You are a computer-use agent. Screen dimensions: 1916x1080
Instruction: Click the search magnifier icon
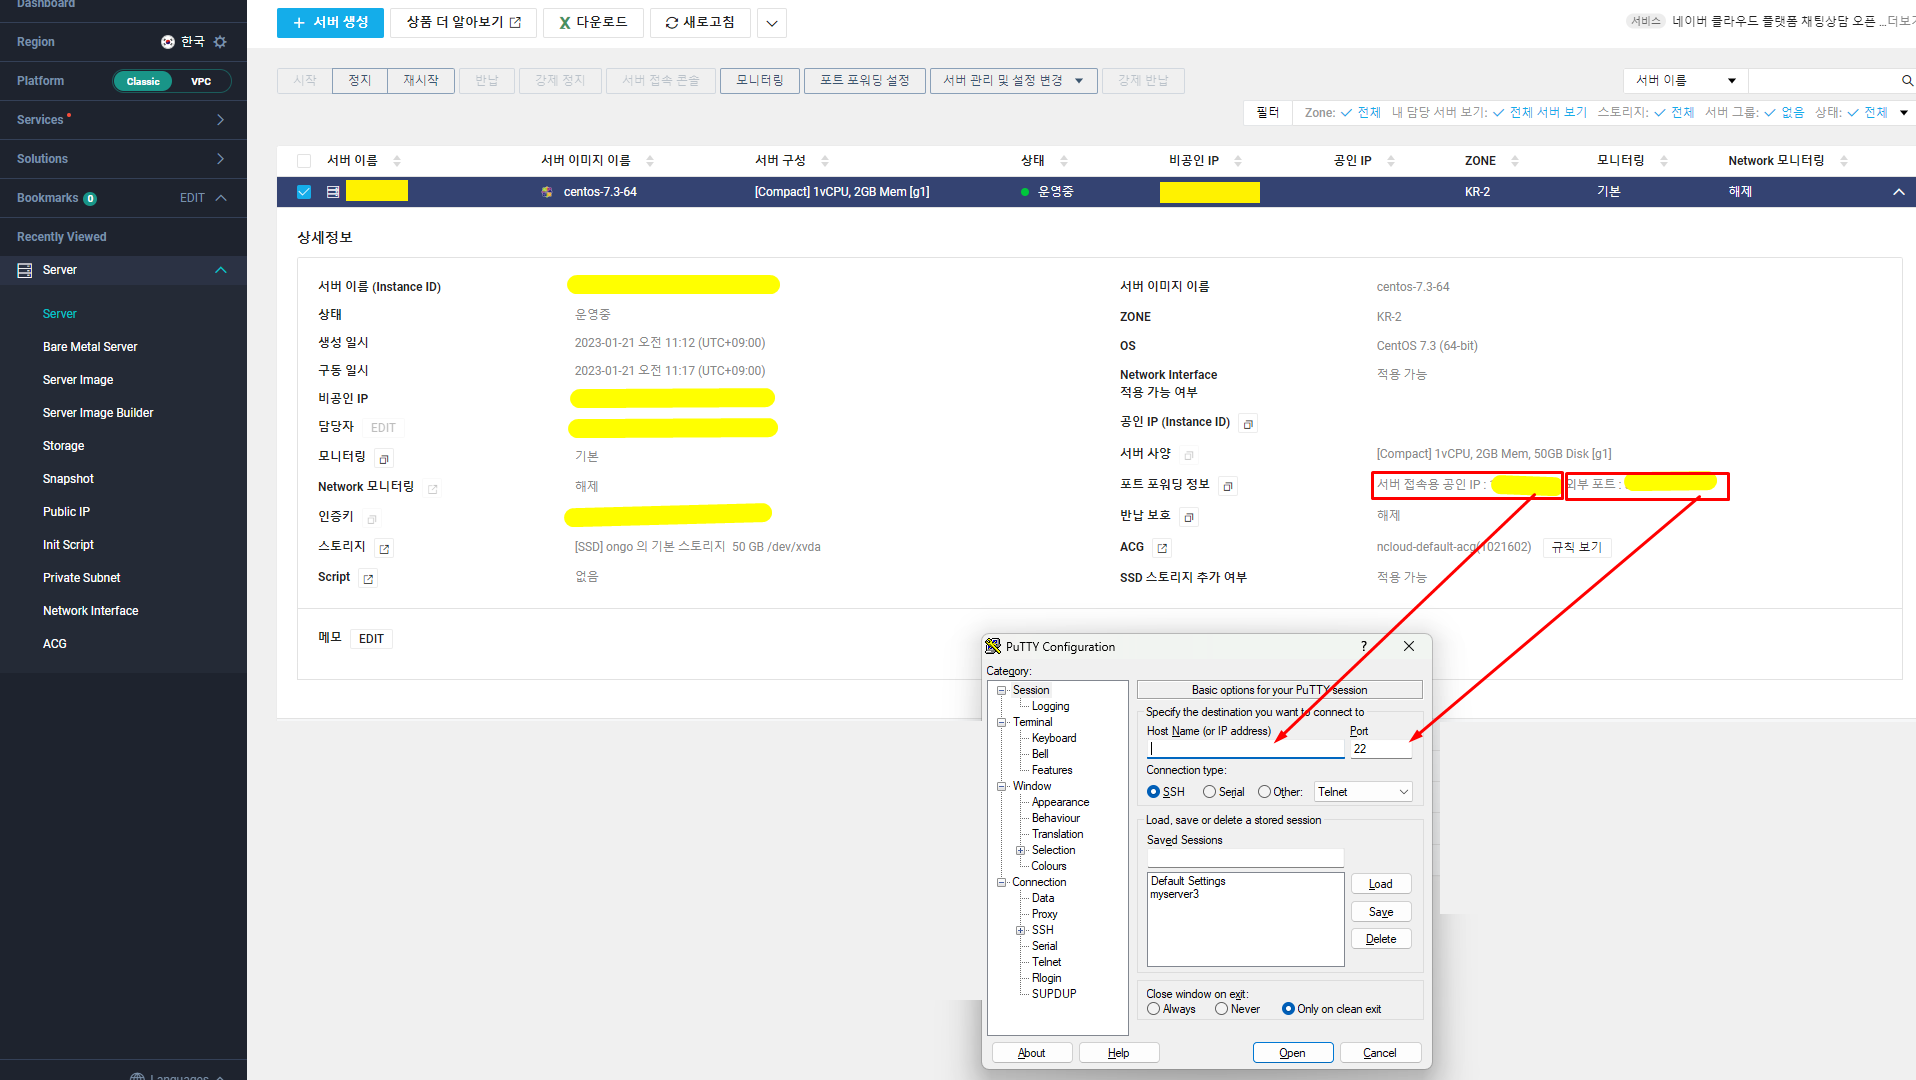pyautogui.click(x=1907, y=81)
